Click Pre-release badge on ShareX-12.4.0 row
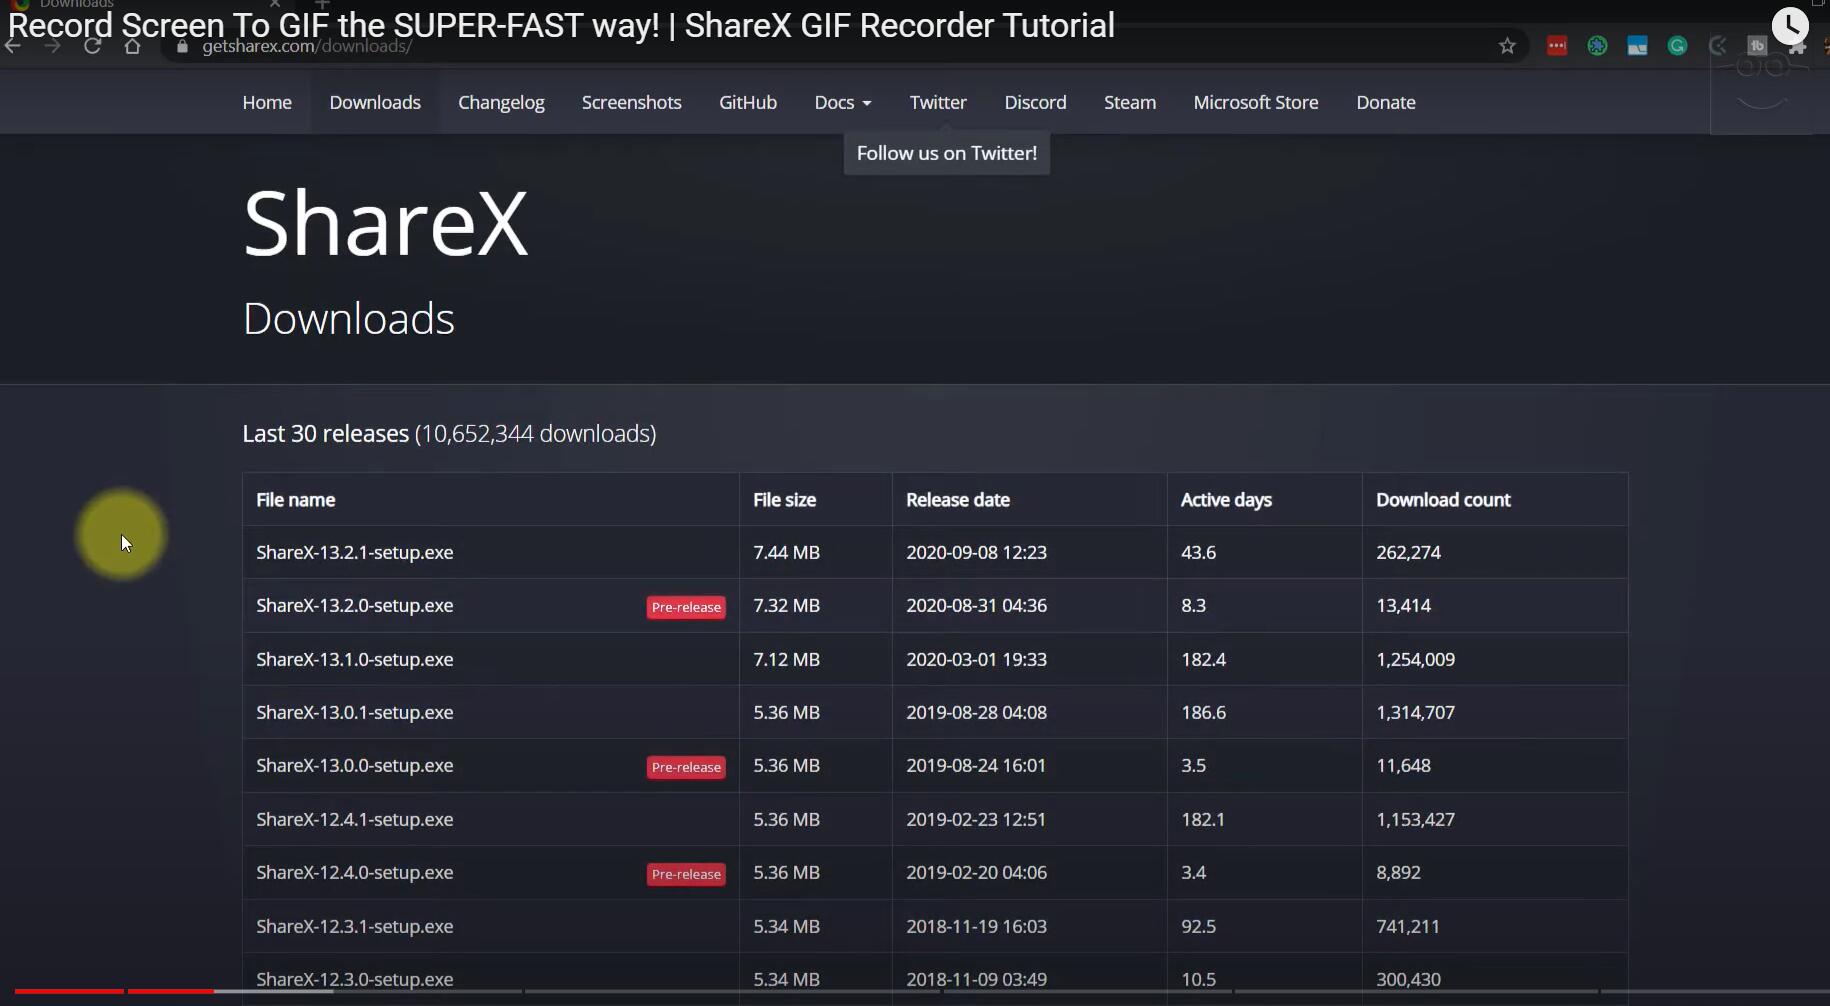The width and height of the screenshot is (1830, 1006). click(686, 874)
